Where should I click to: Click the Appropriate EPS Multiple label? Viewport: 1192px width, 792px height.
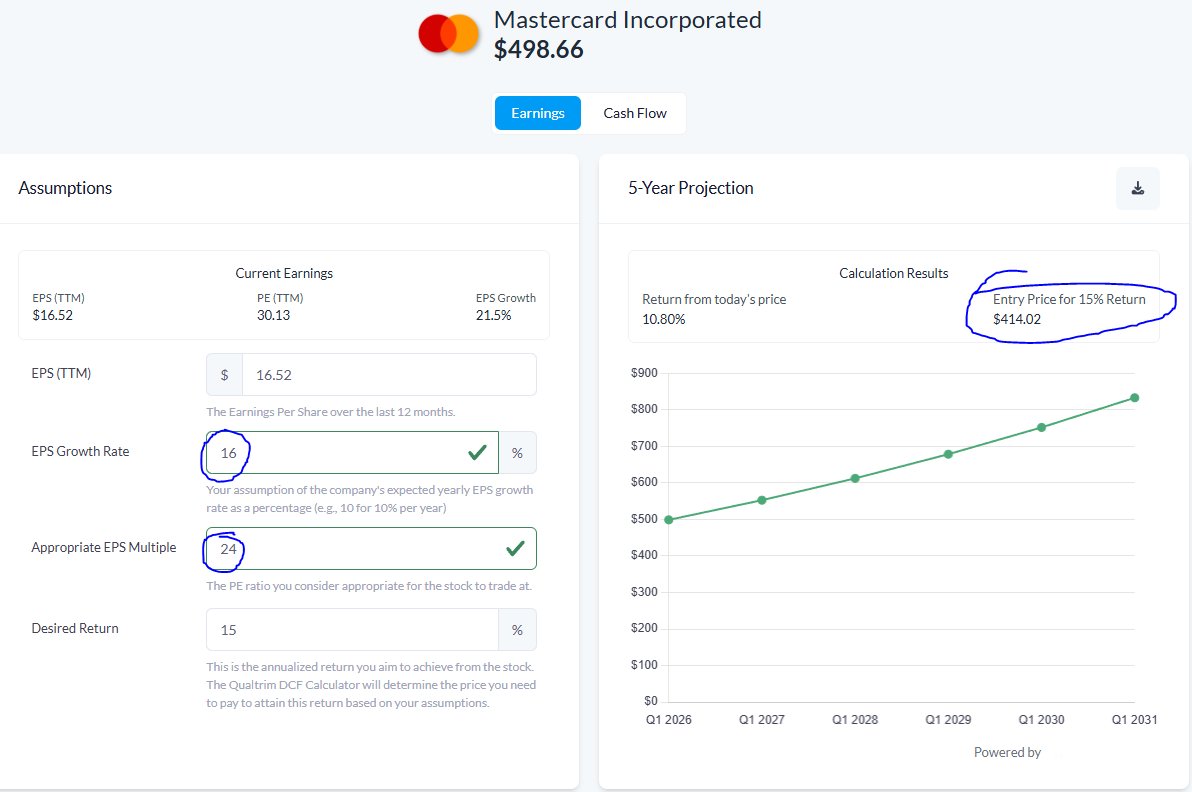click(x=104, y=547)
